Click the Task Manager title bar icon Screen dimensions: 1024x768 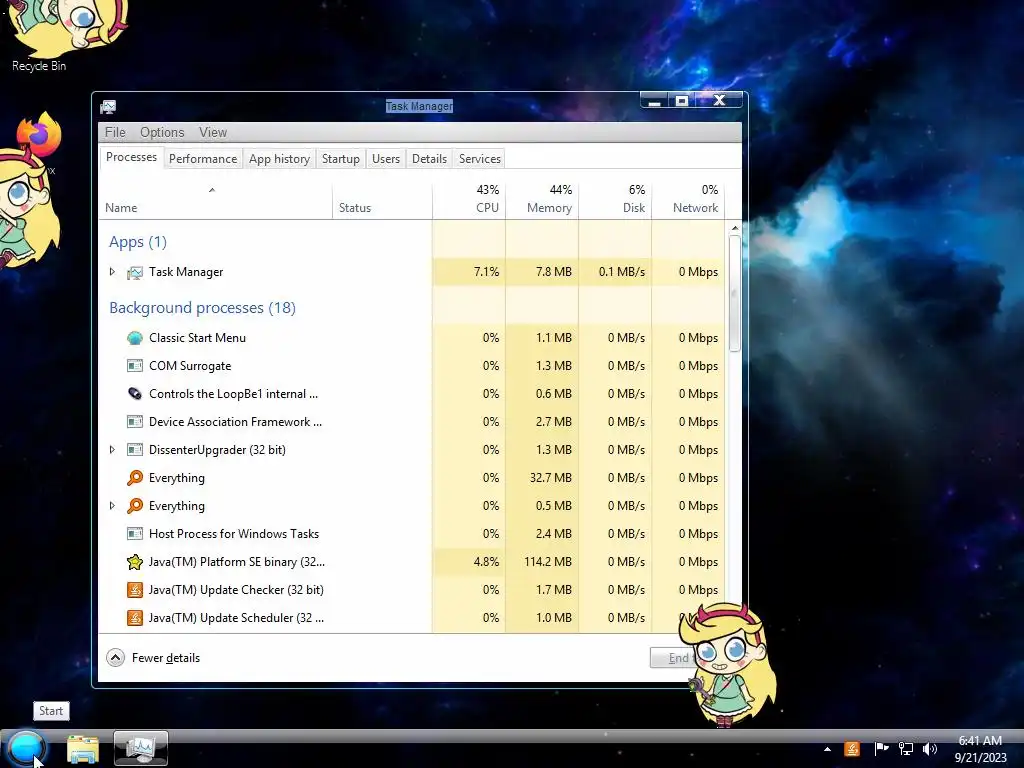coord(108,106)
